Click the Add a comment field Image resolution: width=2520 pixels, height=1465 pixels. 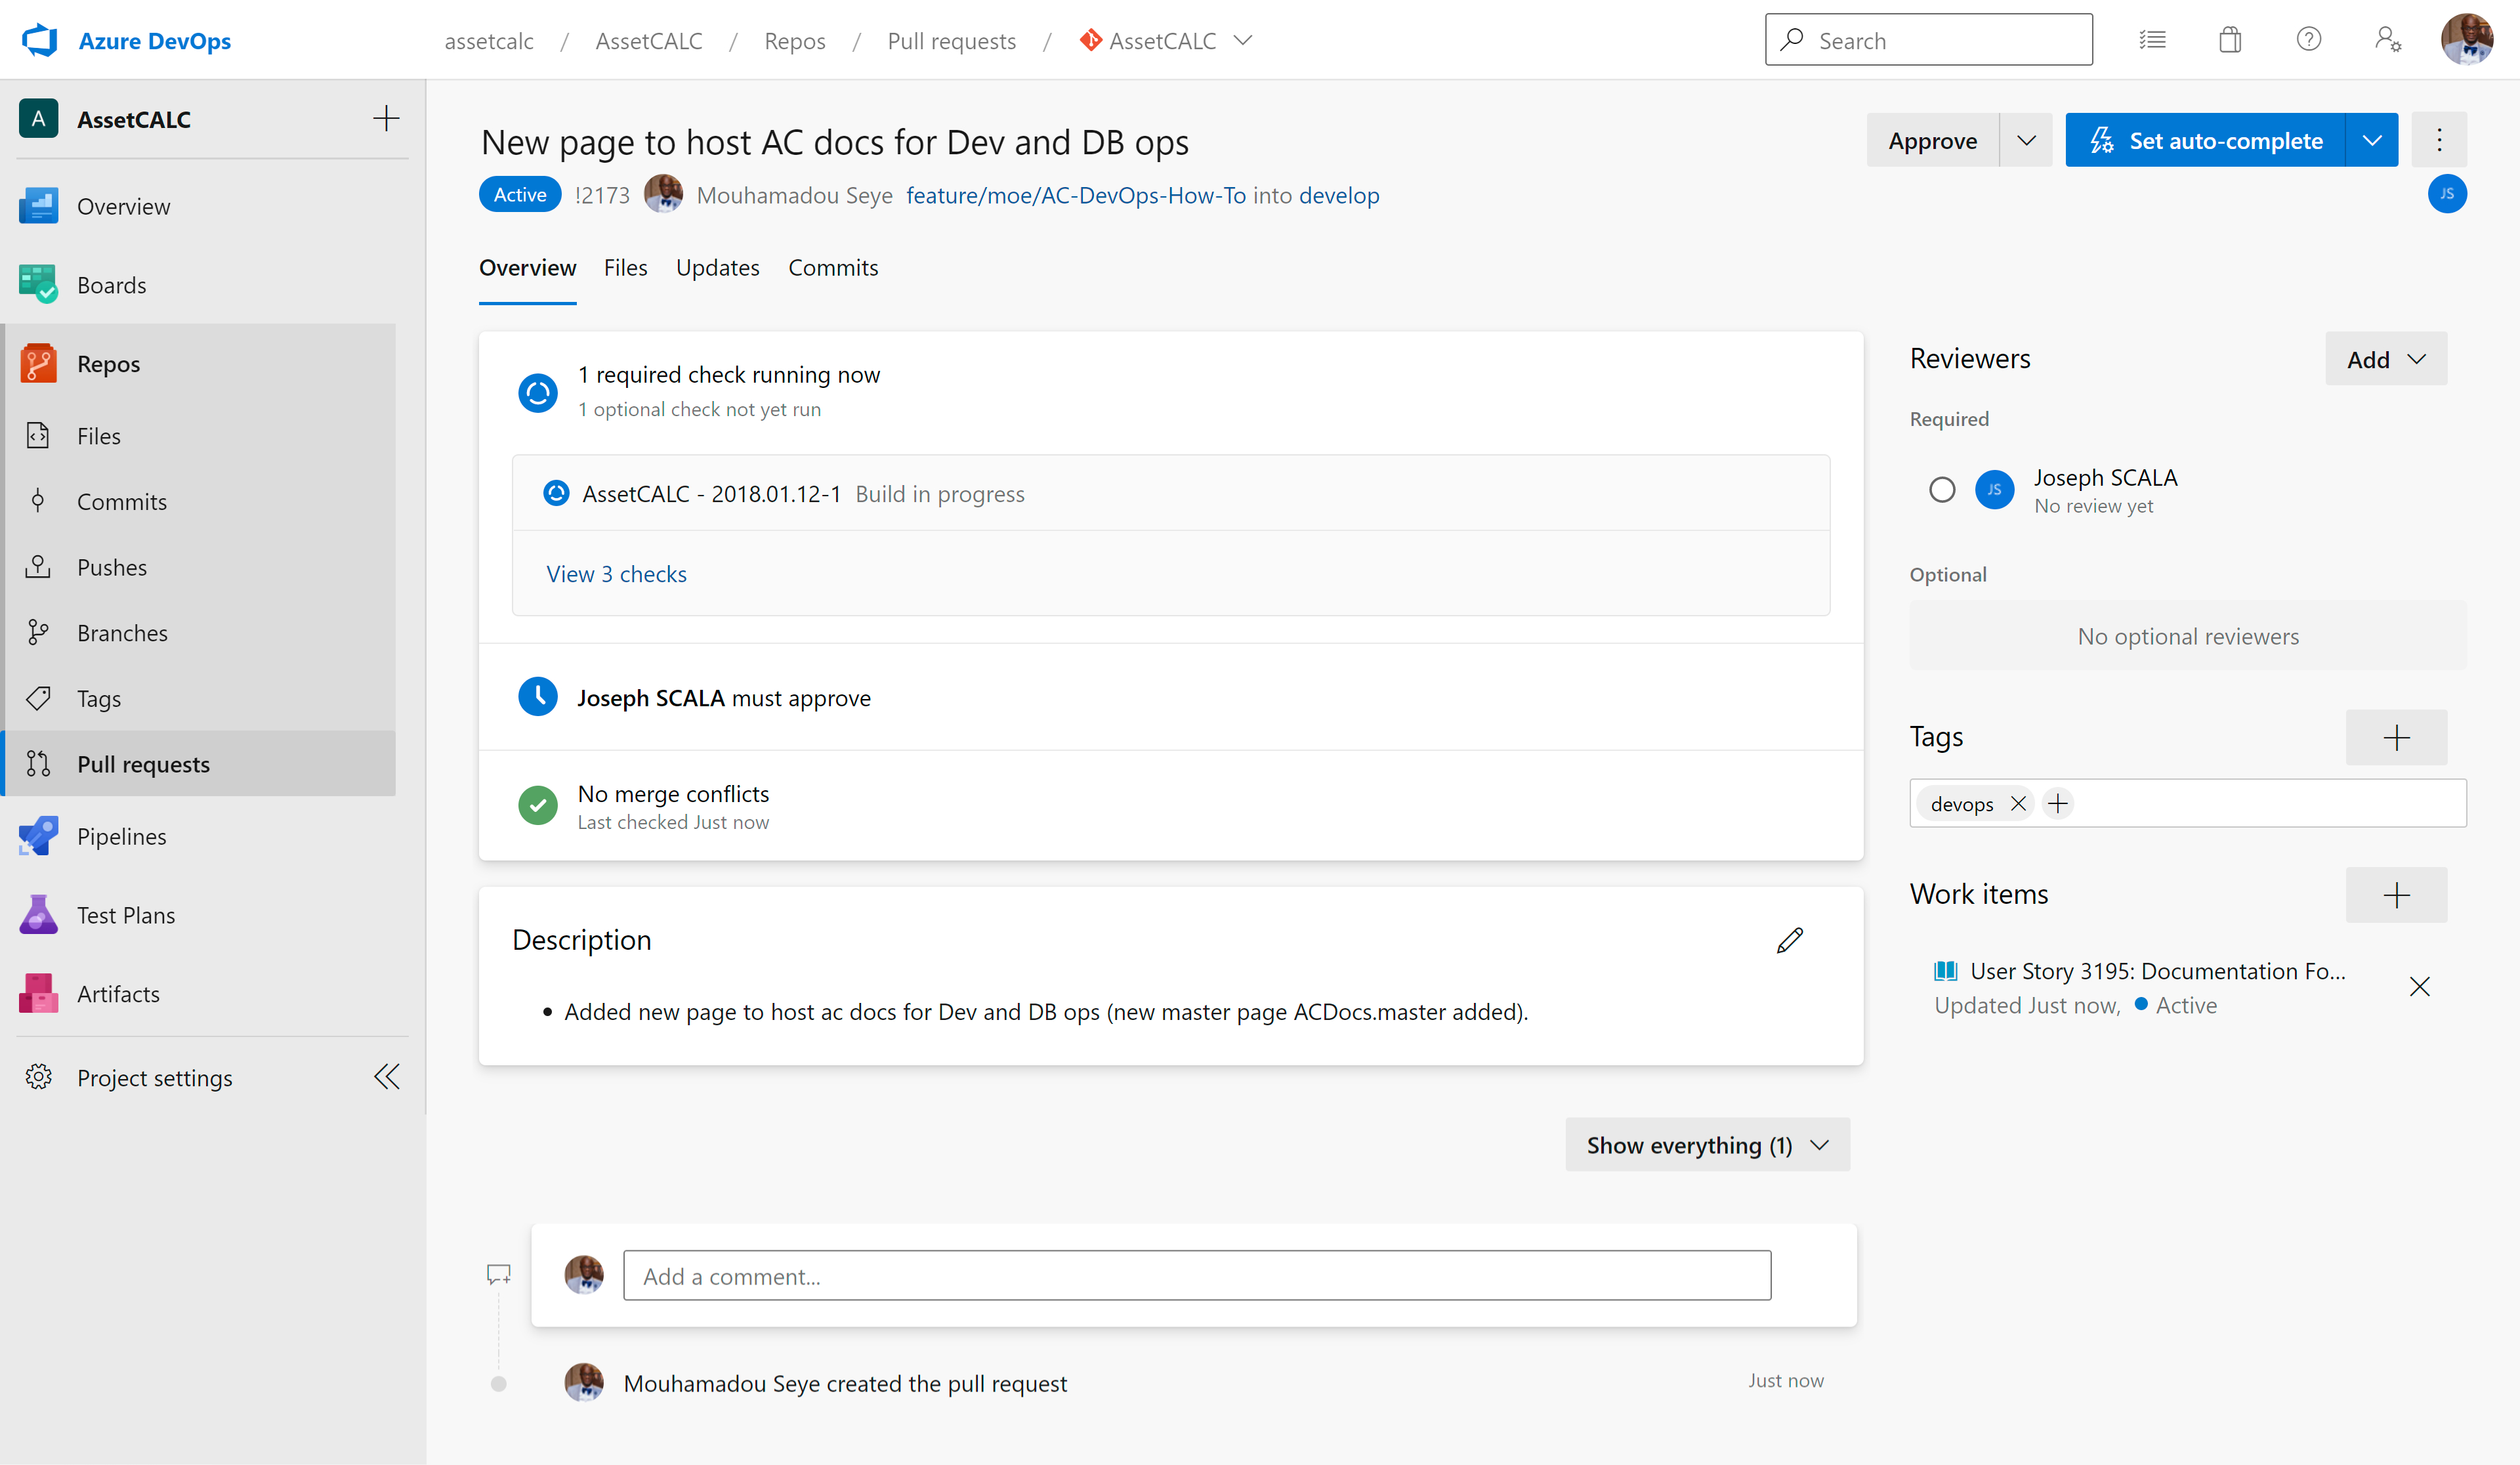(1197, 1276)
